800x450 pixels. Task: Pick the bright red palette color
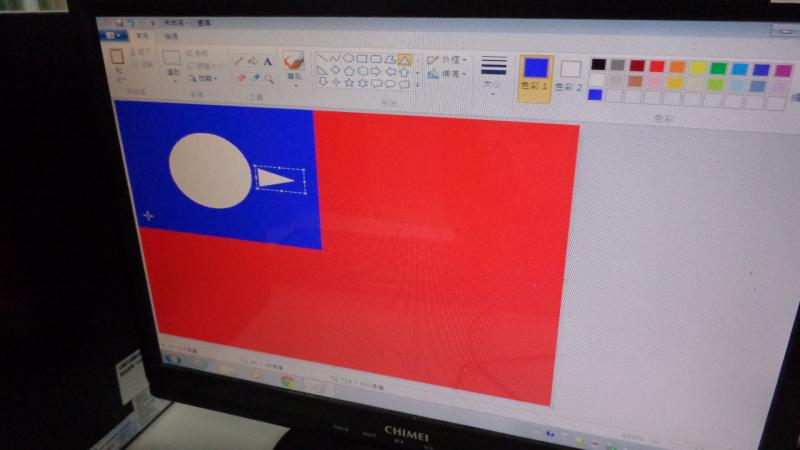[657, 66]
